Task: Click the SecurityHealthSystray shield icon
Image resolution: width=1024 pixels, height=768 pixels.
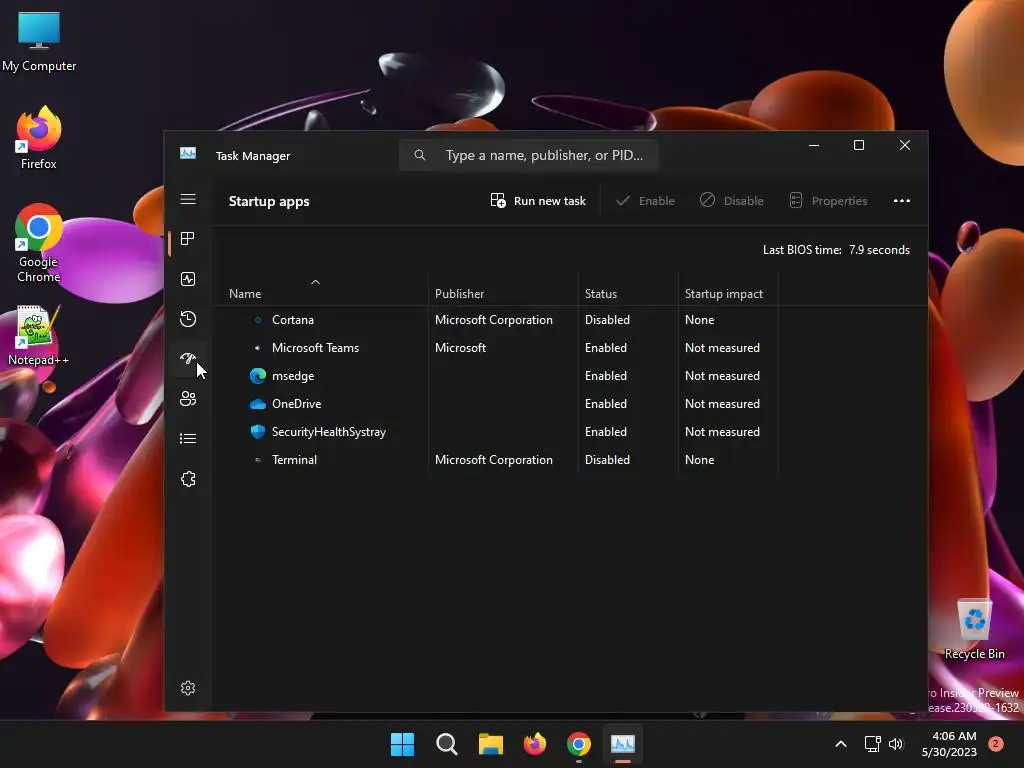Action: pos(258,432)
